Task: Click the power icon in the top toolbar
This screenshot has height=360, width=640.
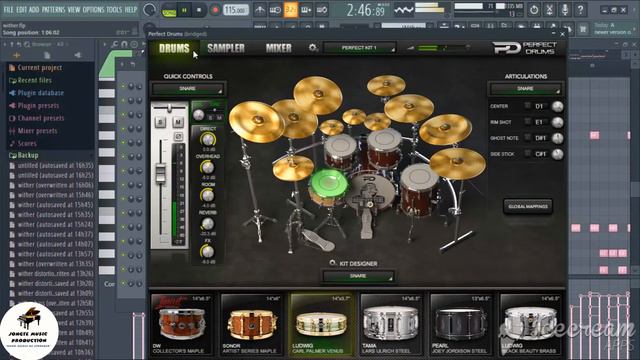Action: 533,10
